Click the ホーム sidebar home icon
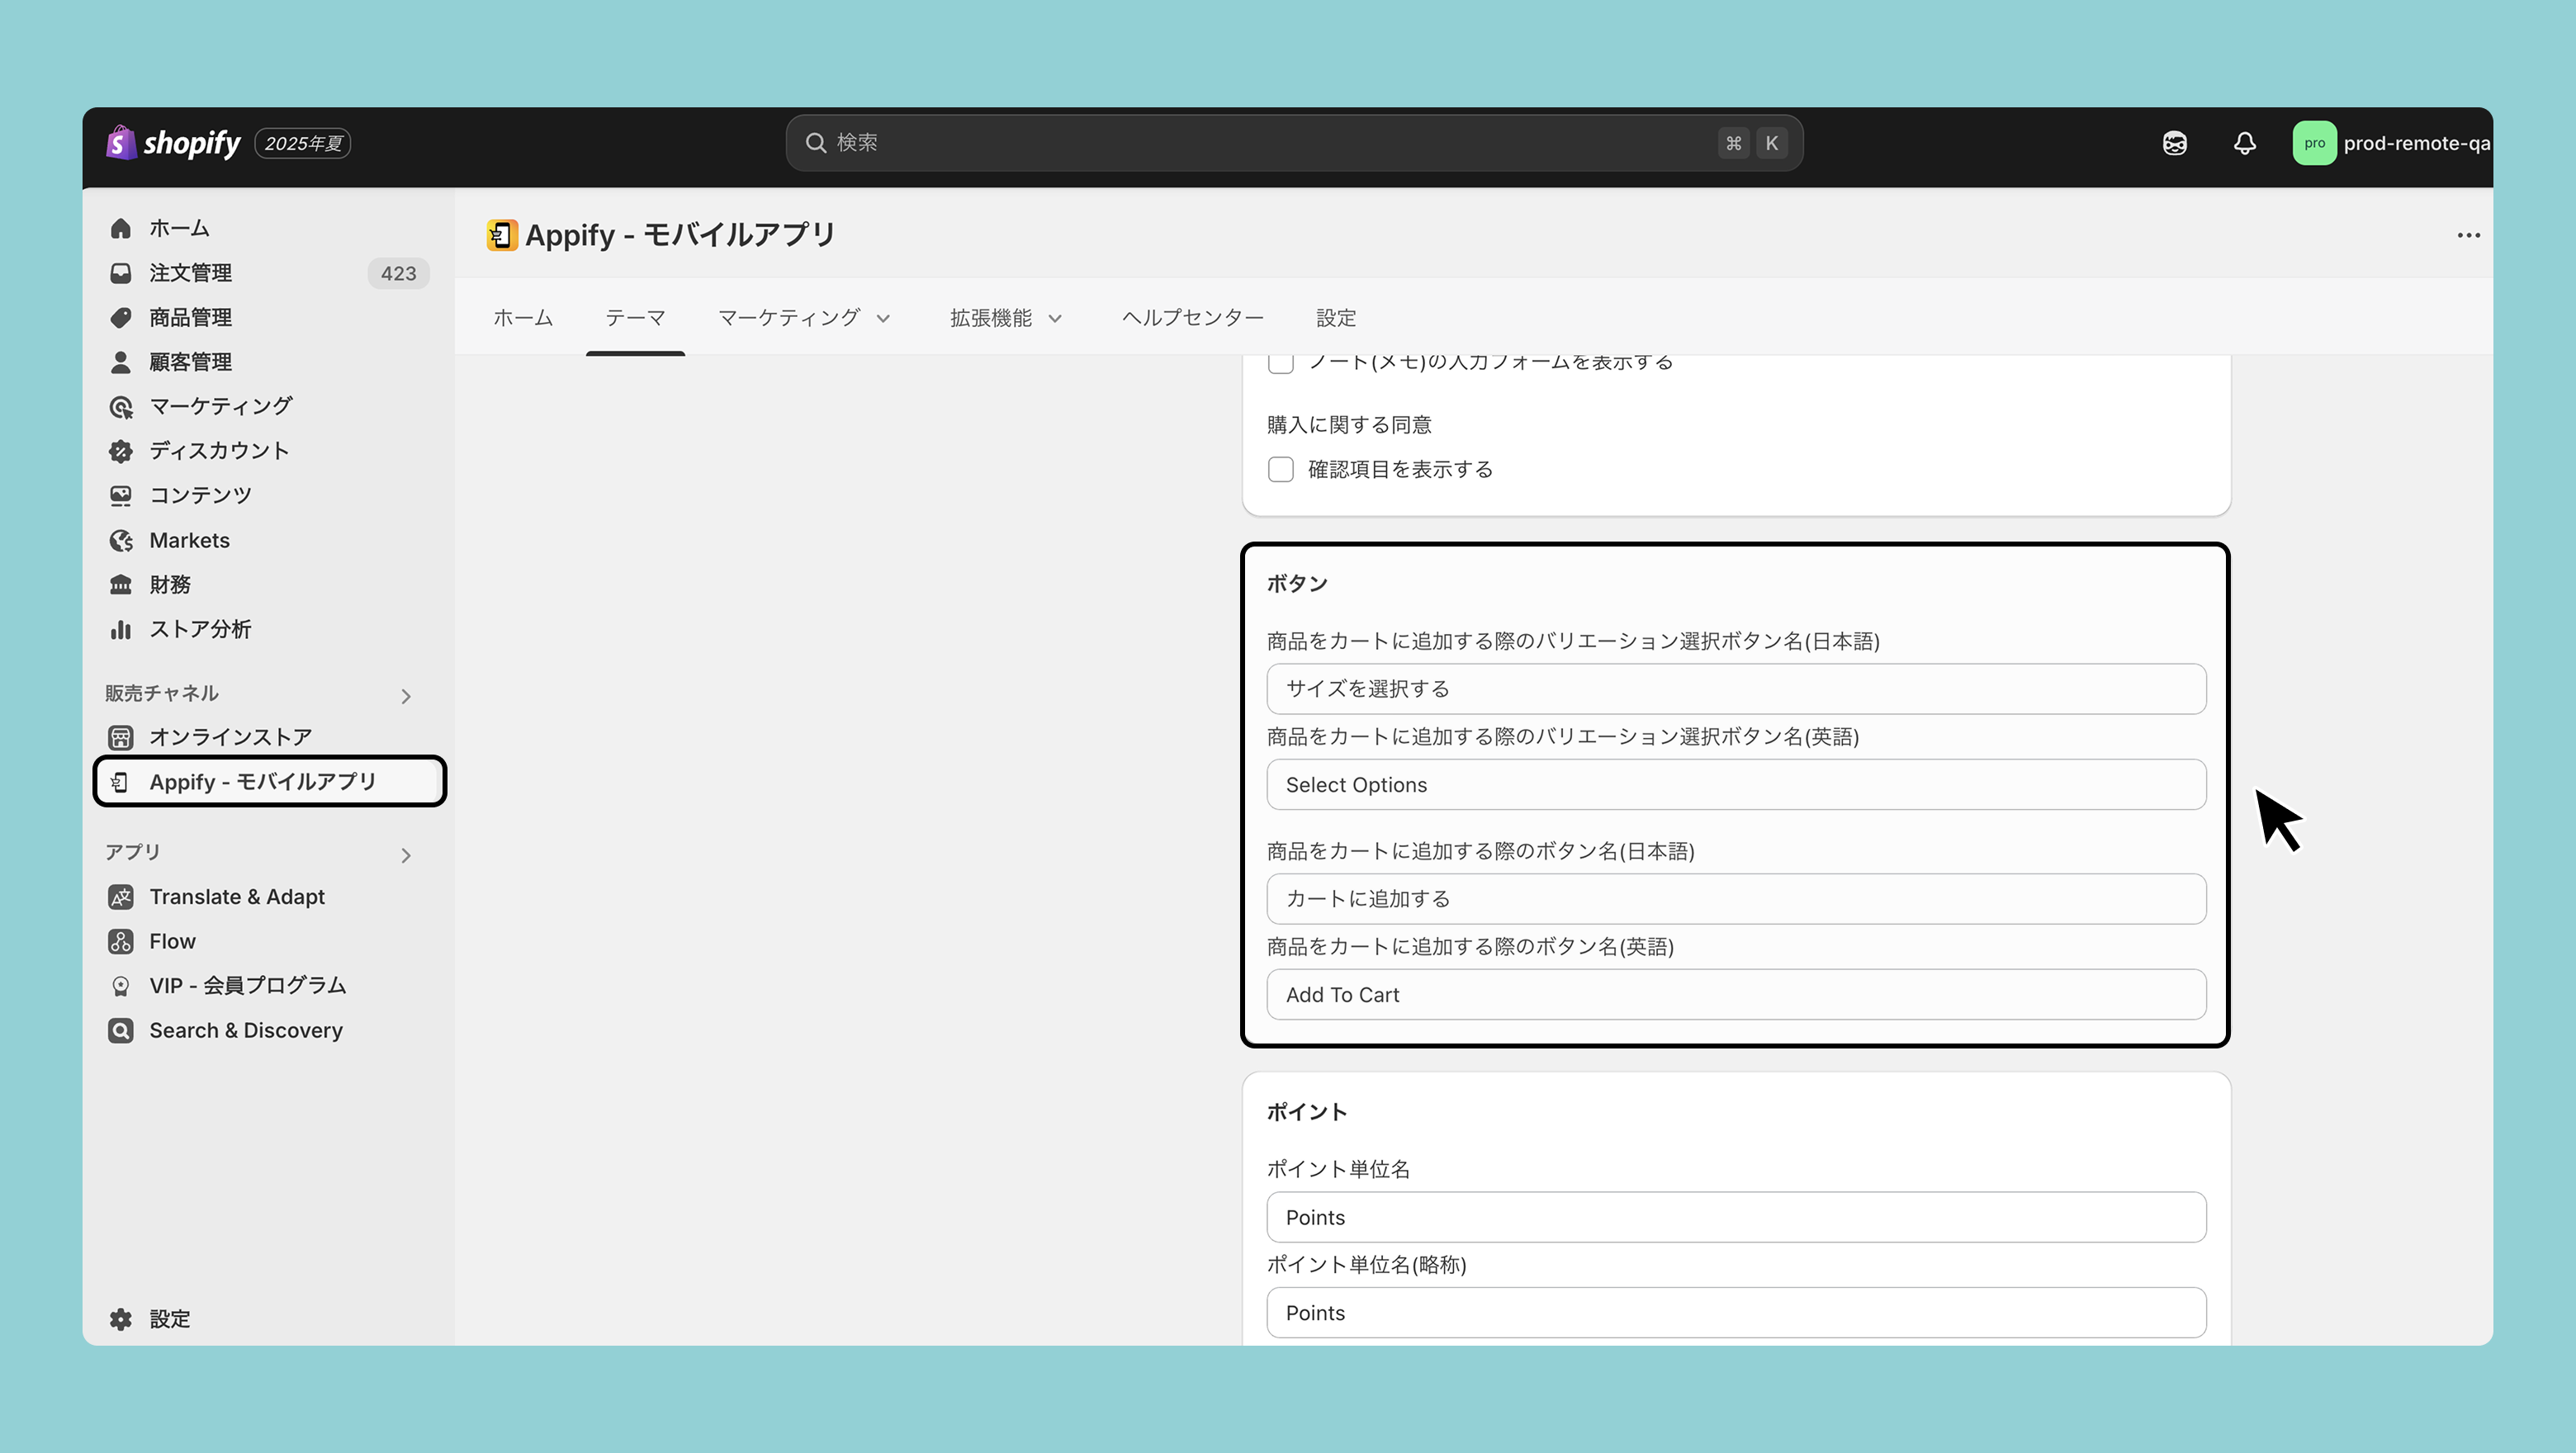The height and width of the screenshot is (1453, 2576). coord(121,228)
